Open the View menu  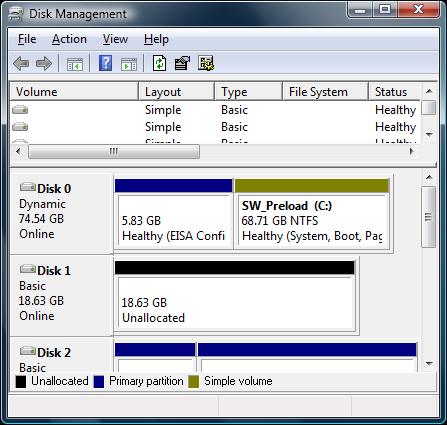[x=115, y=39]
